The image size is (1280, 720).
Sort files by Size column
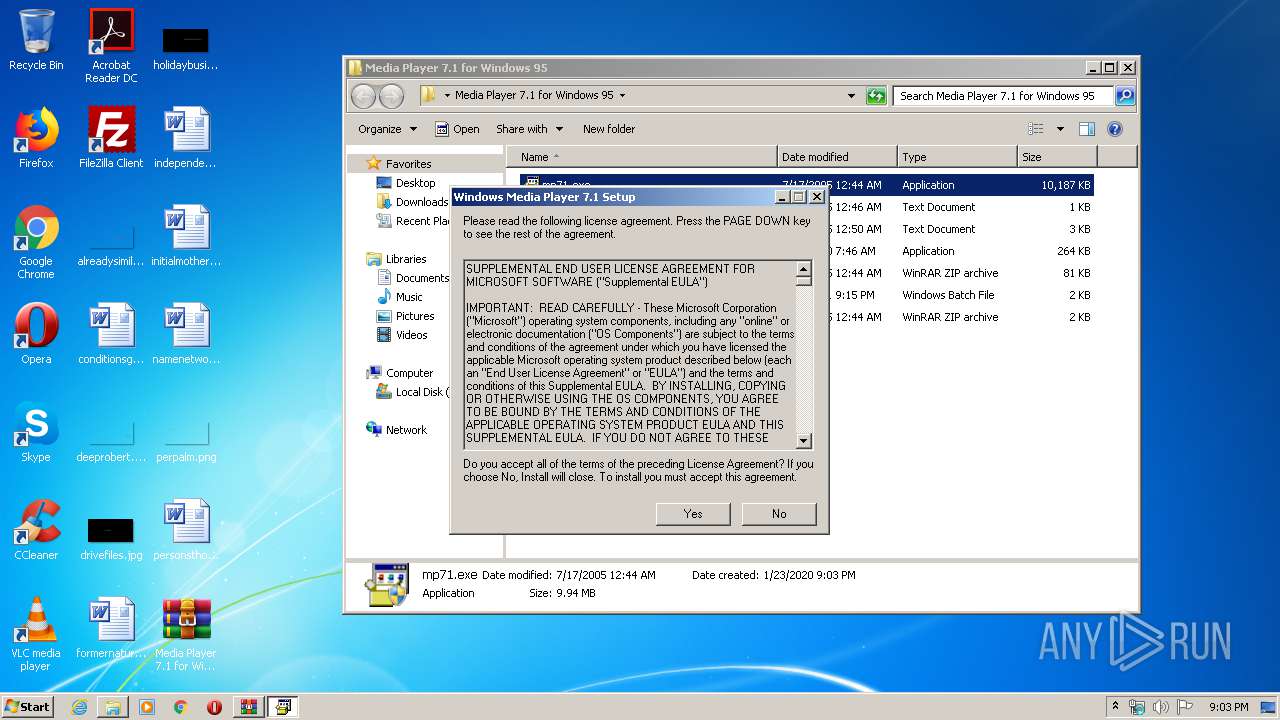[1057, 157]
